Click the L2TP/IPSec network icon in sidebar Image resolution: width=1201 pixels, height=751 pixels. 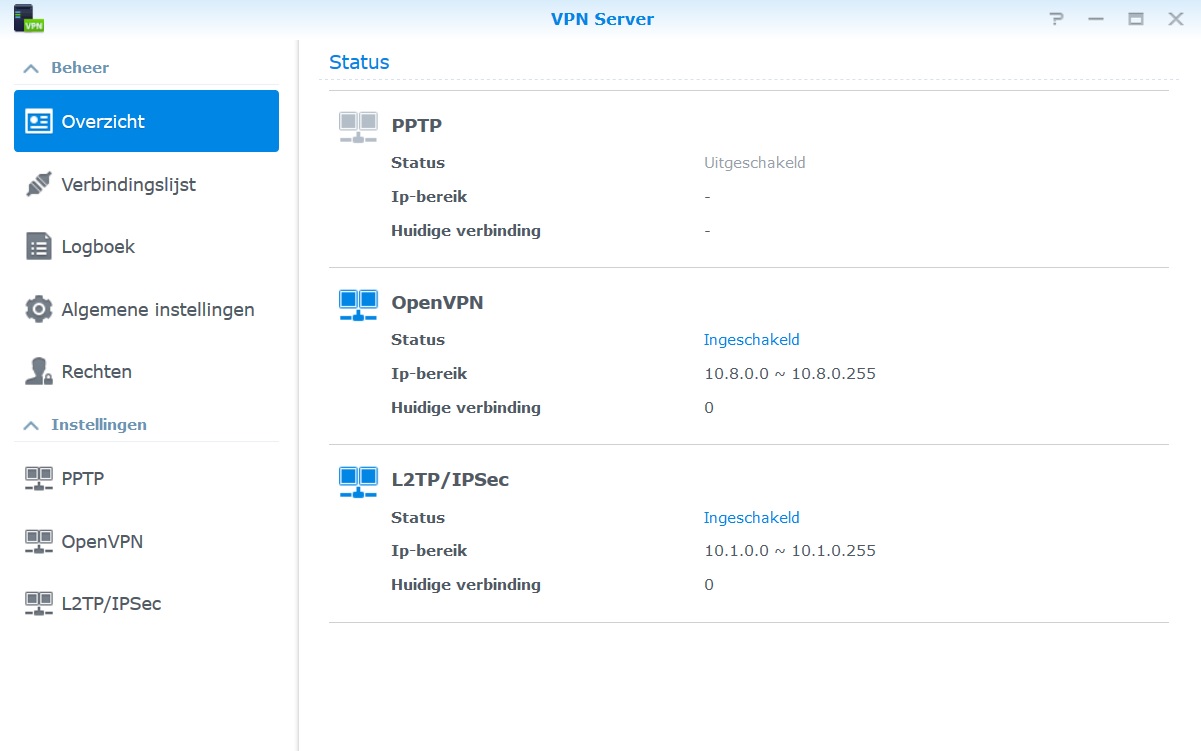coord(38,604)
